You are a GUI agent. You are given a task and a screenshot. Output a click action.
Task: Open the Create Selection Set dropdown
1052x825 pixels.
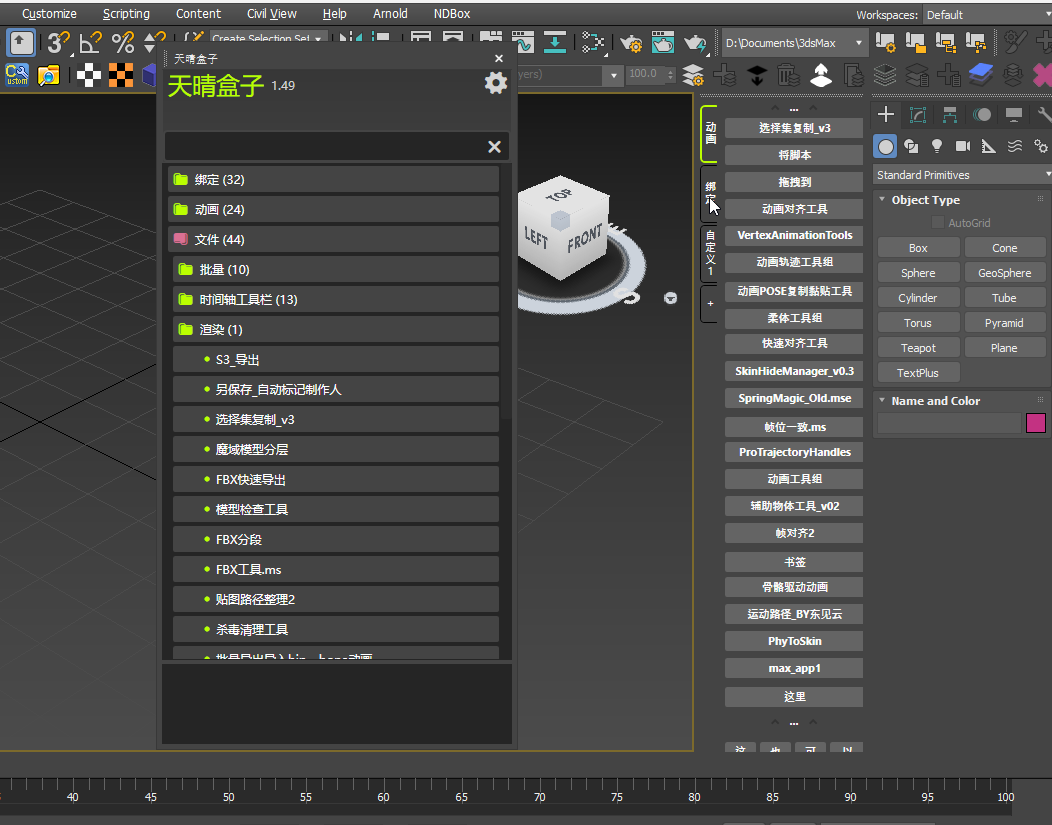point(268,37)
